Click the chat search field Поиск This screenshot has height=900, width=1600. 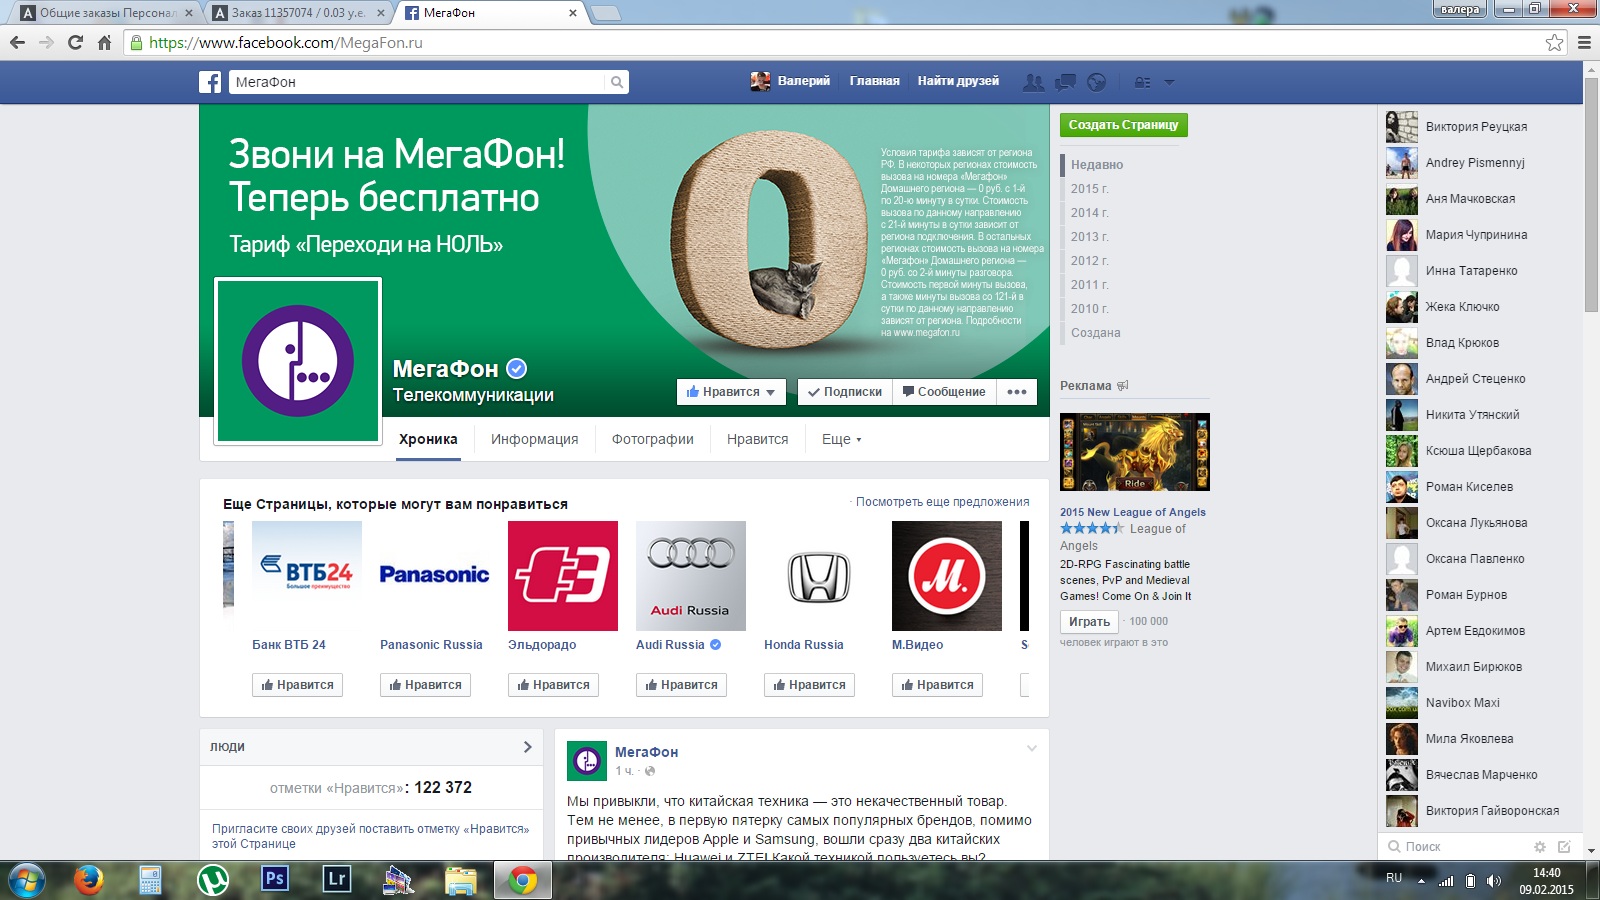point(1455,846)
